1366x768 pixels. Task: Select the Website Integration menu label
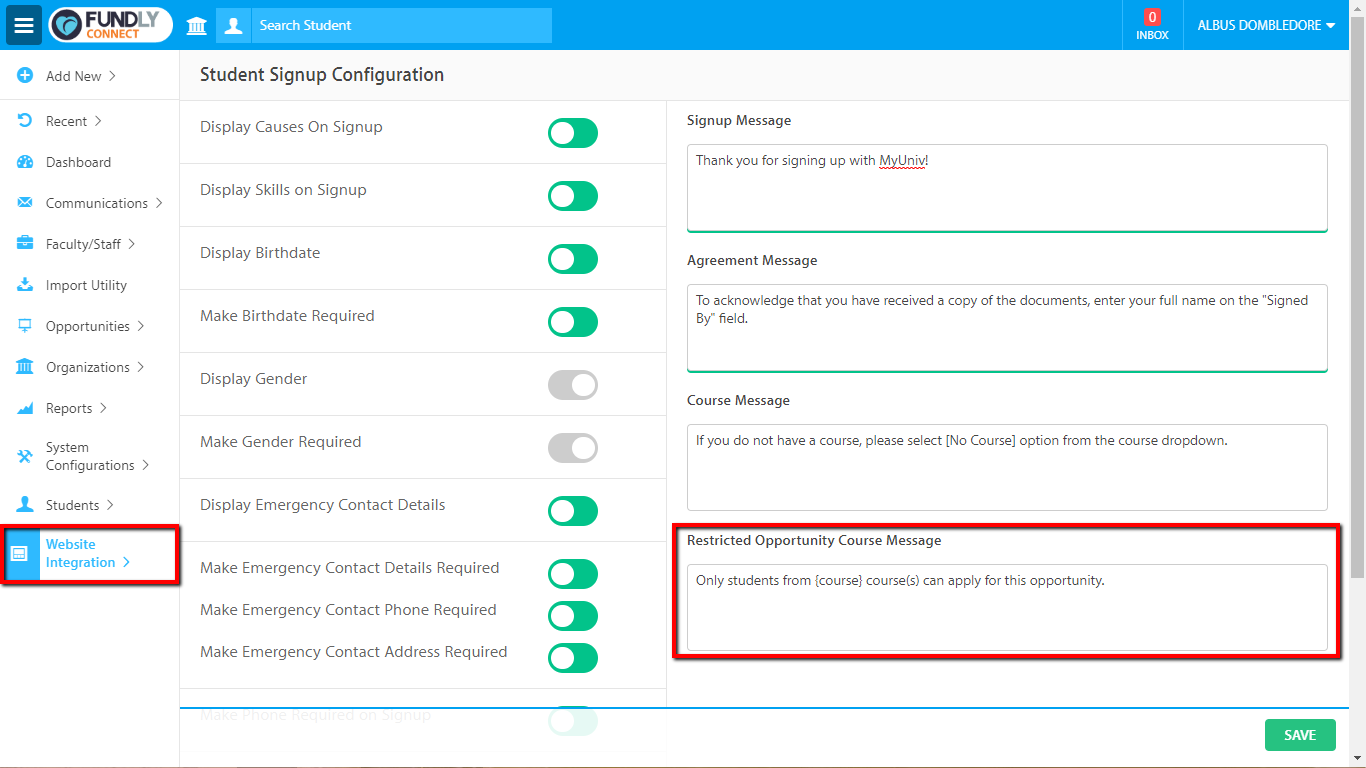point(81,553)
